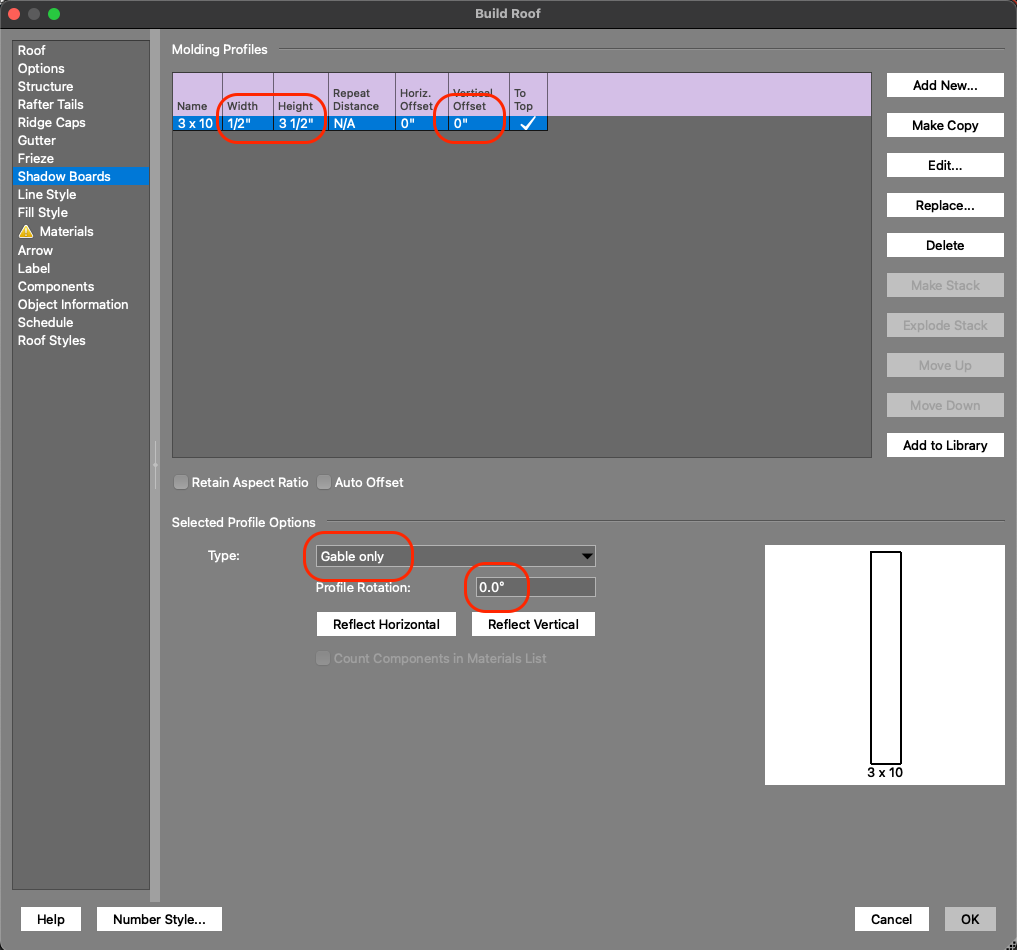Enable the Retain Aspect Ratio checkbox
Viewport: 1017px width, 950px height.
coord(181,482)
